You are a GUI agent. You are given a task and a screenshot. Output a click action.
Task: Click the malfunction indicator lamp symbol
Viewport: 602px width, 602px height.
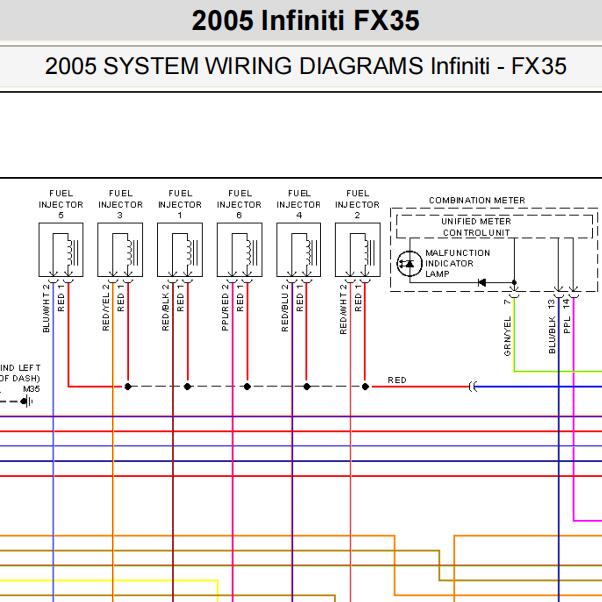click(x=409, y=263)
